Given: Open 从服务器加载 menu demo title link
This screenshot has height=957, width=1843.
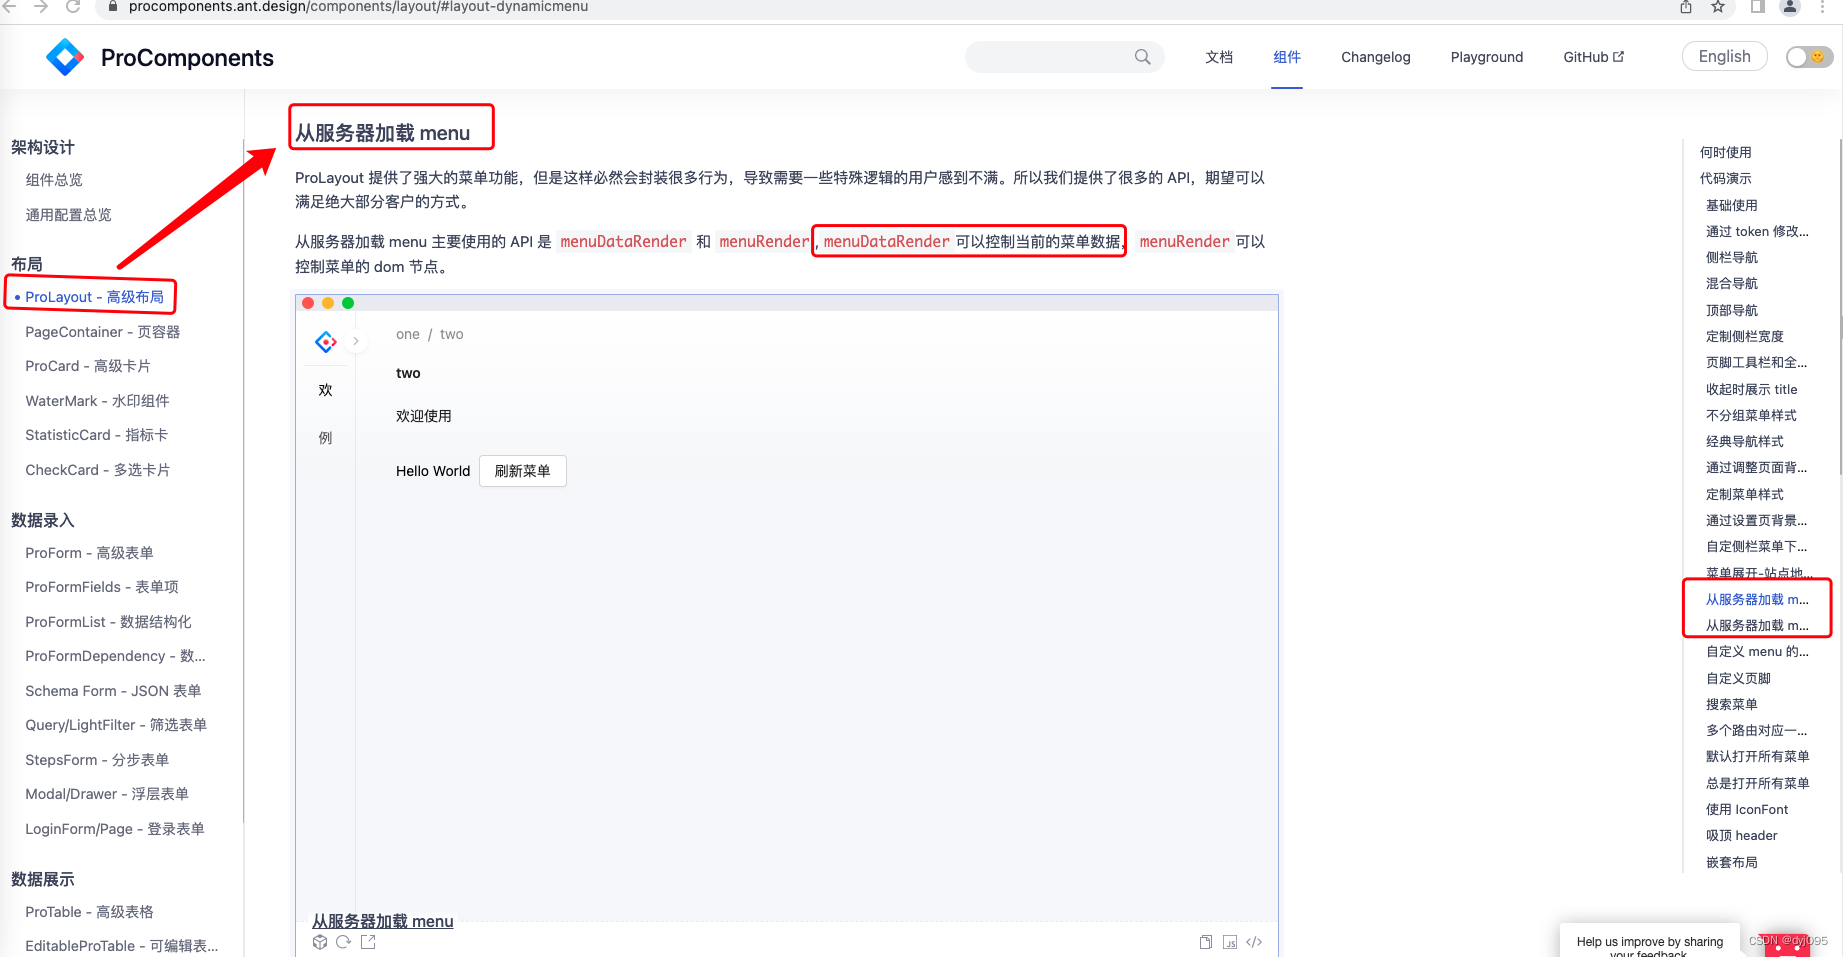Looking at the screenshot, I should point(383,921).
